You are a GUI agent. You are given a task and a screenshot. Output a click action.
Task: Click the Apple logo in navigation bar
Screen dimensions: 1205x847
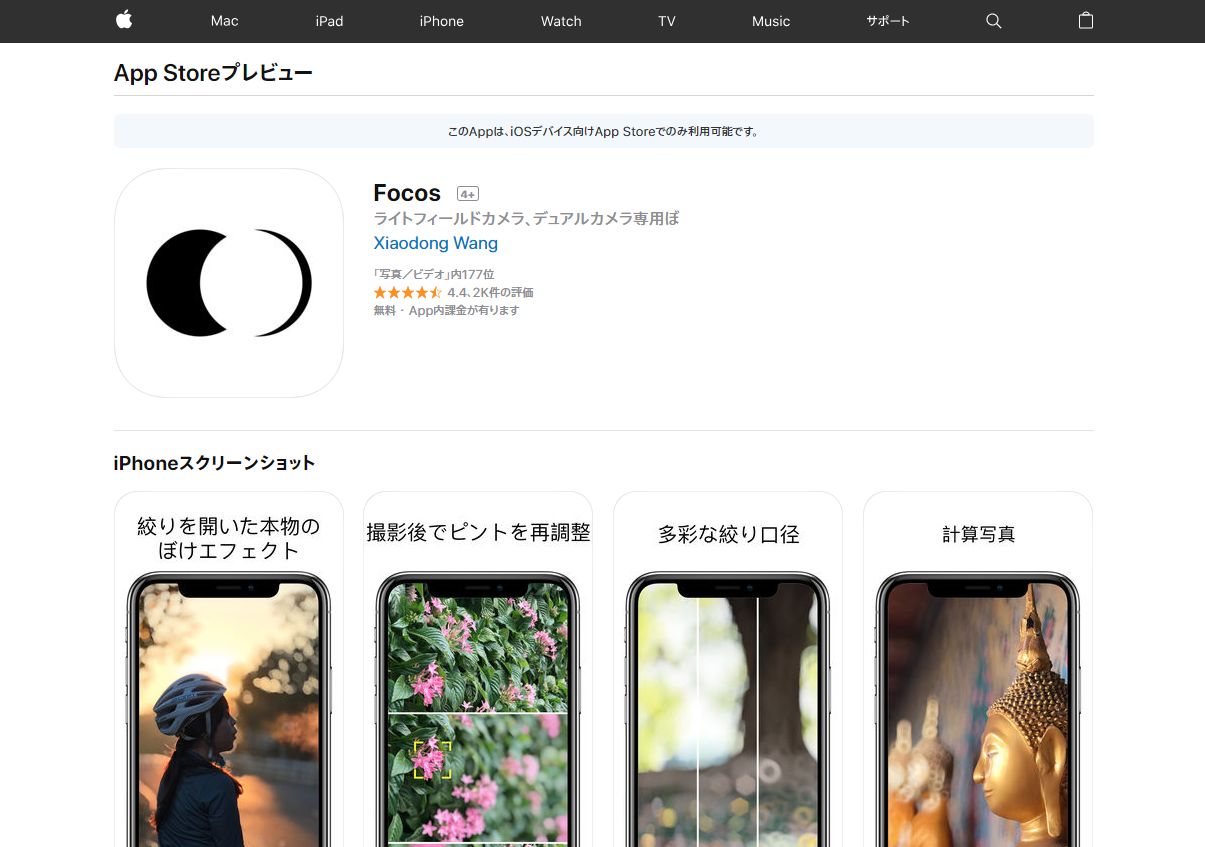click(x=124, y=21)
